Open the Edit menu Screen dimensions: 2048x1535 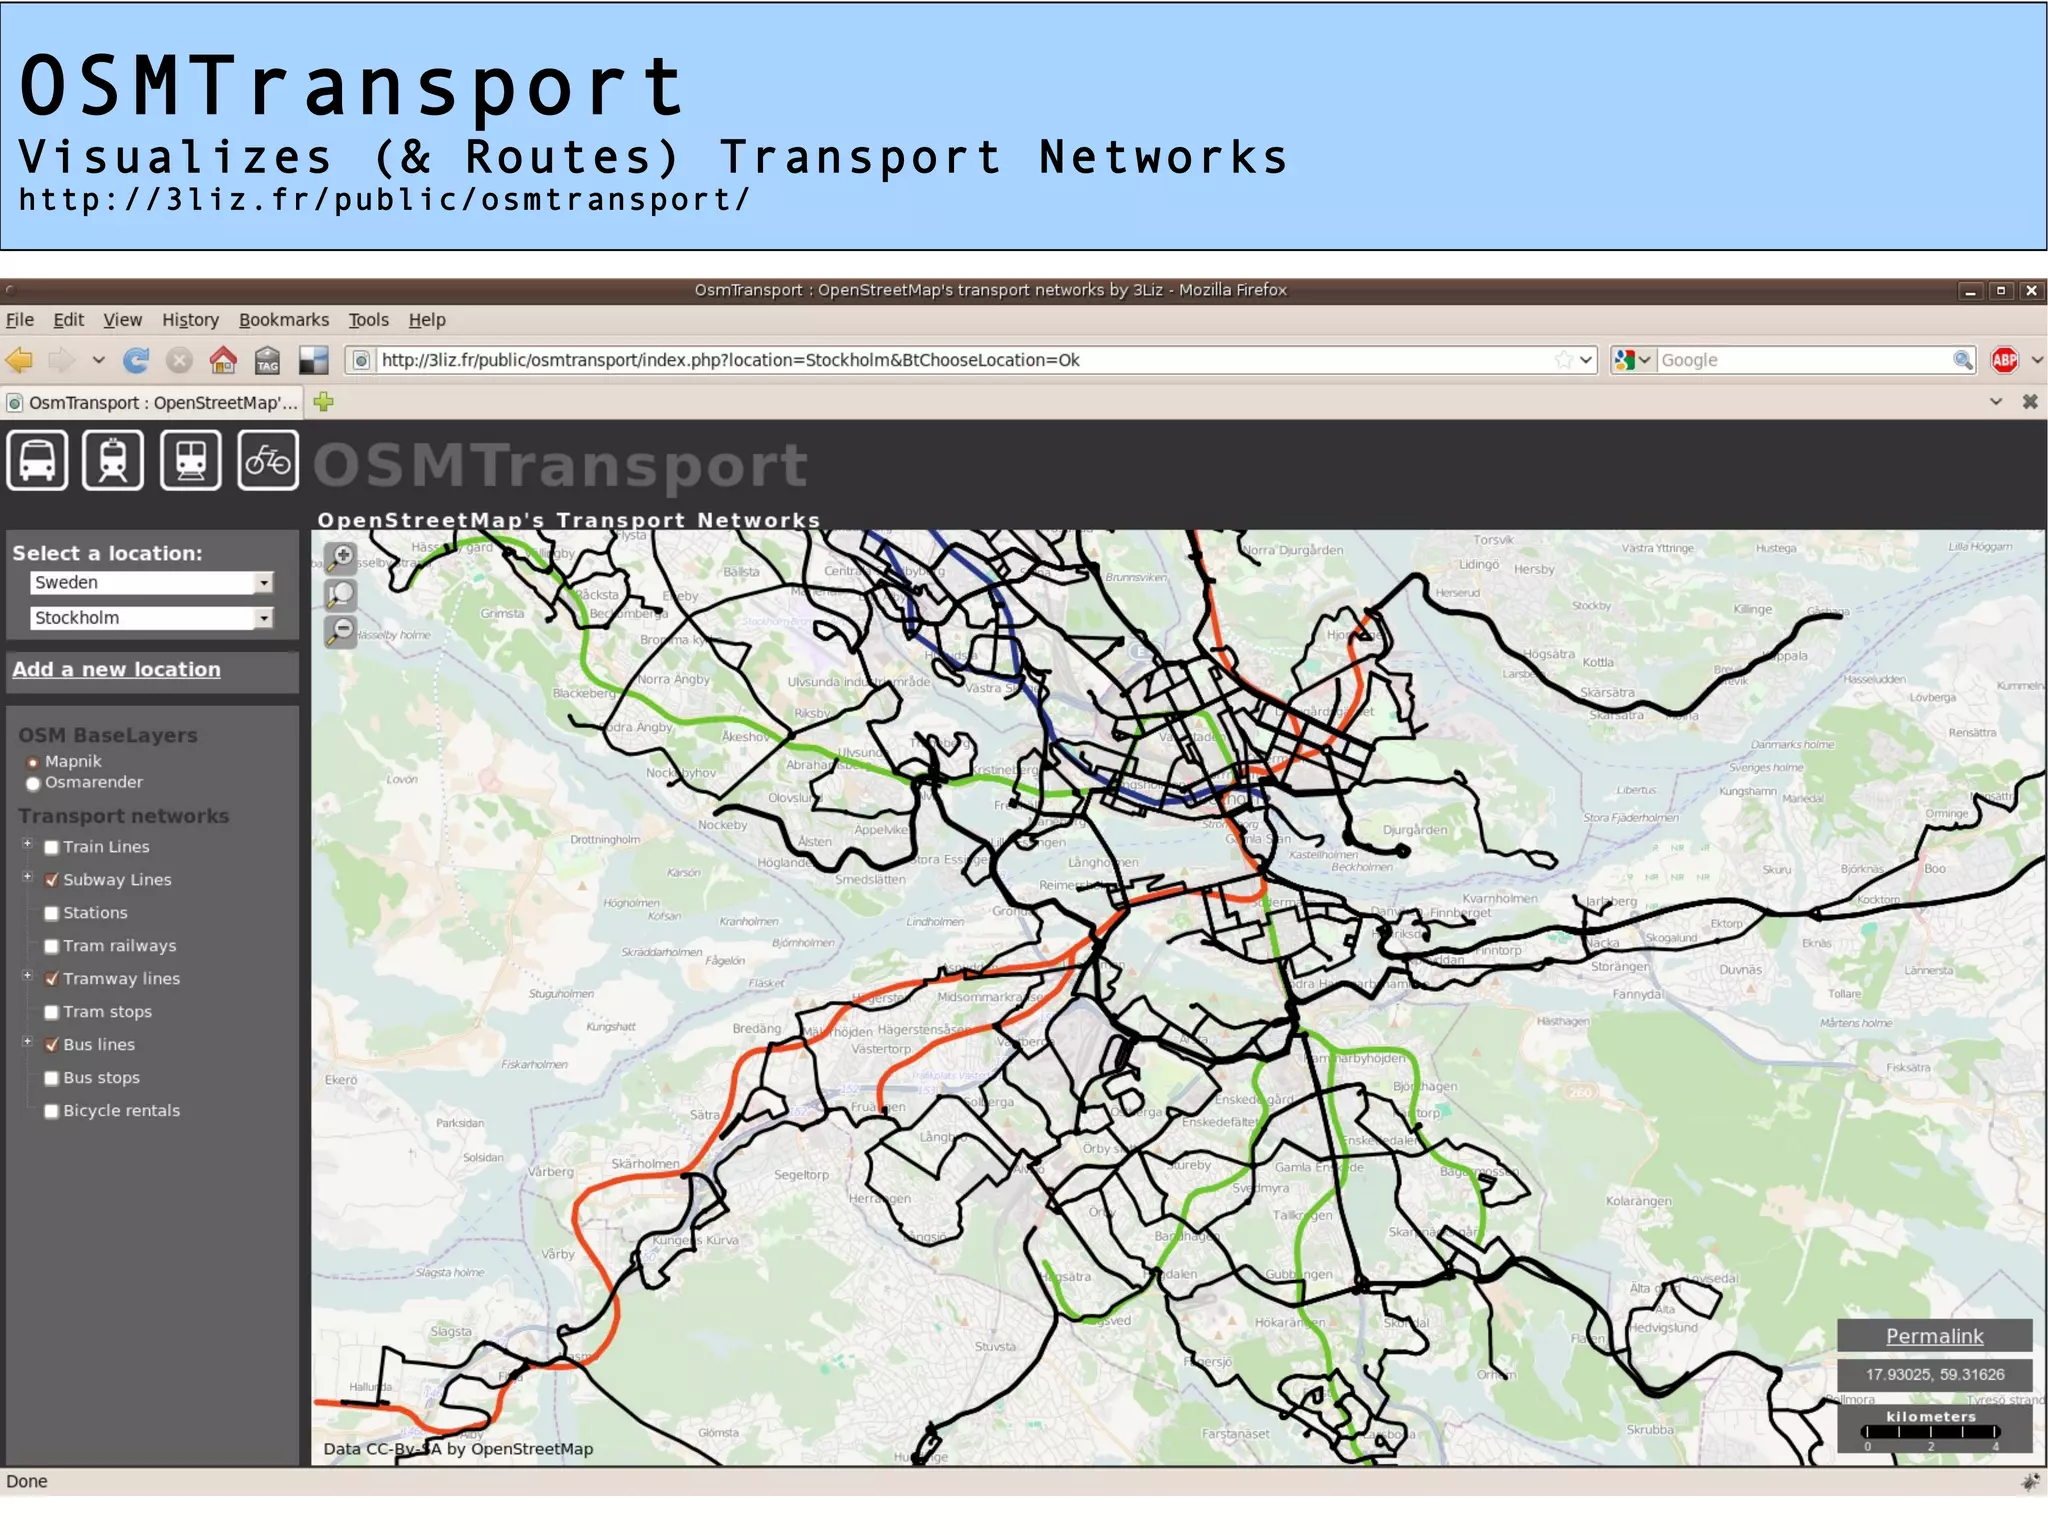(69, 320)
